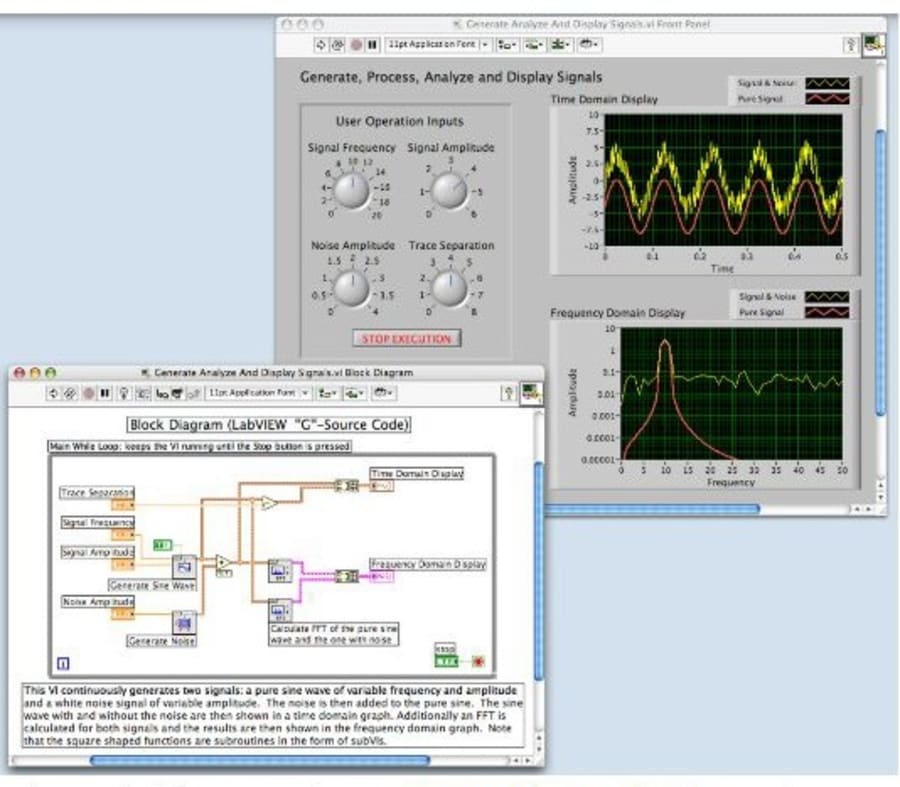Click the Time Domain Display graph plot area
The image size is (900, 787).
coord(723,180)
